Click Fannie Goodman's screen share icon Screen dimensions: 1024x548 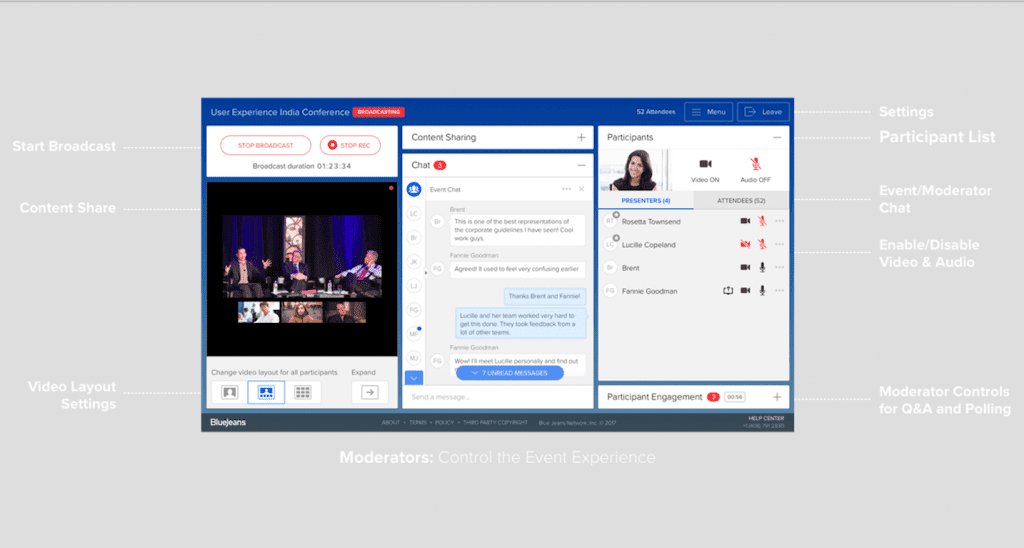(728, 291)
